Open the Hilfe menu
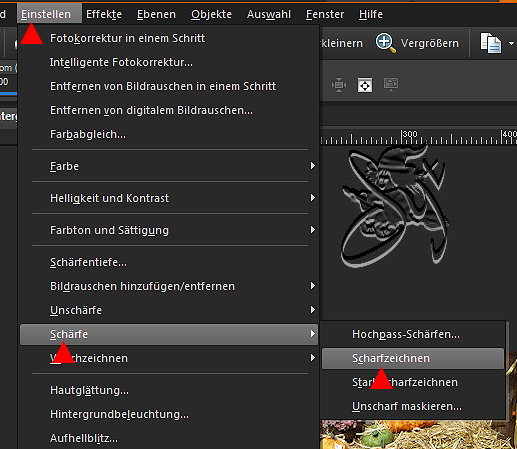517x449 pixels. 371,14
